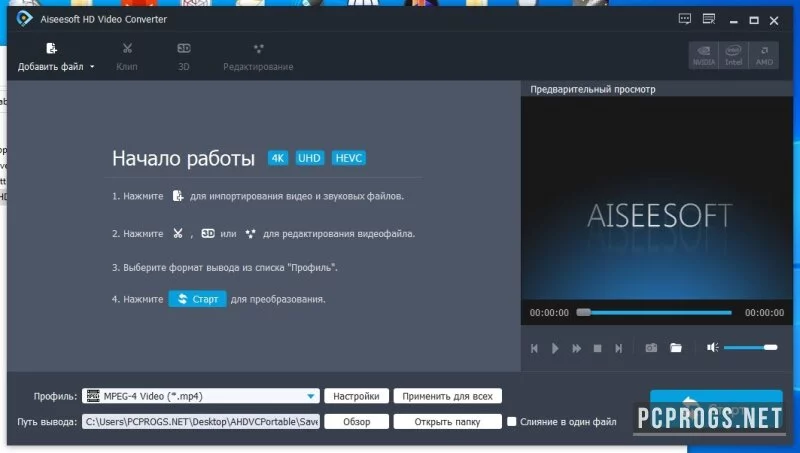
Task: Click the Старт button in step 4
Action: (x=197, y=299)
